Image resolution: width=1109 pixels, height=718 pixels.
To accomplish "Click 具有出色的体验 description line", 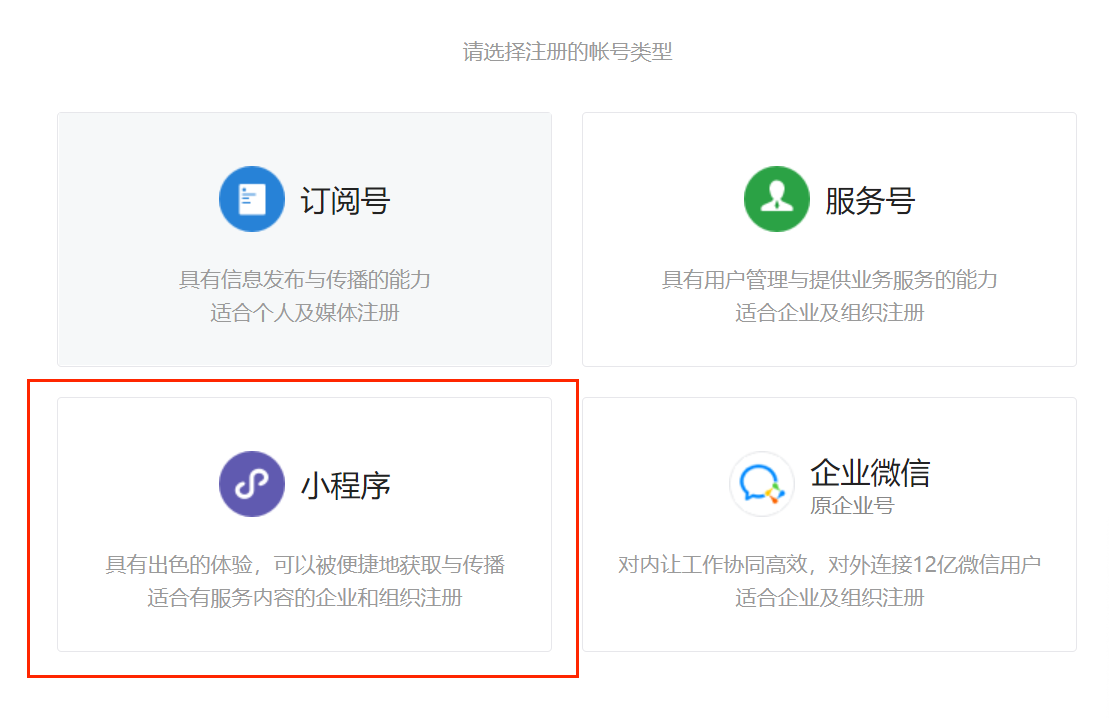I will point(304,564).
